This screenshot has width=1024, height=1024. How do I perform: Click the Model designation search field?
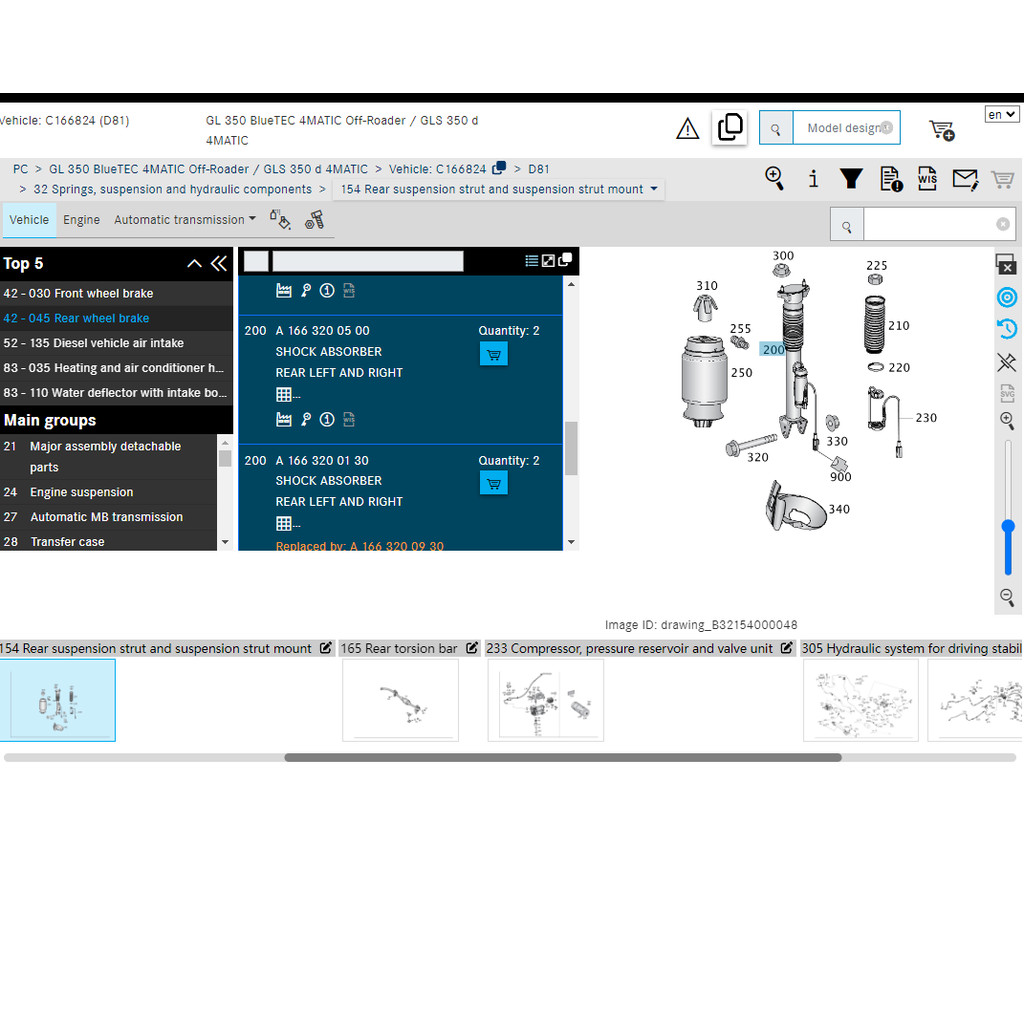point(846,128)
